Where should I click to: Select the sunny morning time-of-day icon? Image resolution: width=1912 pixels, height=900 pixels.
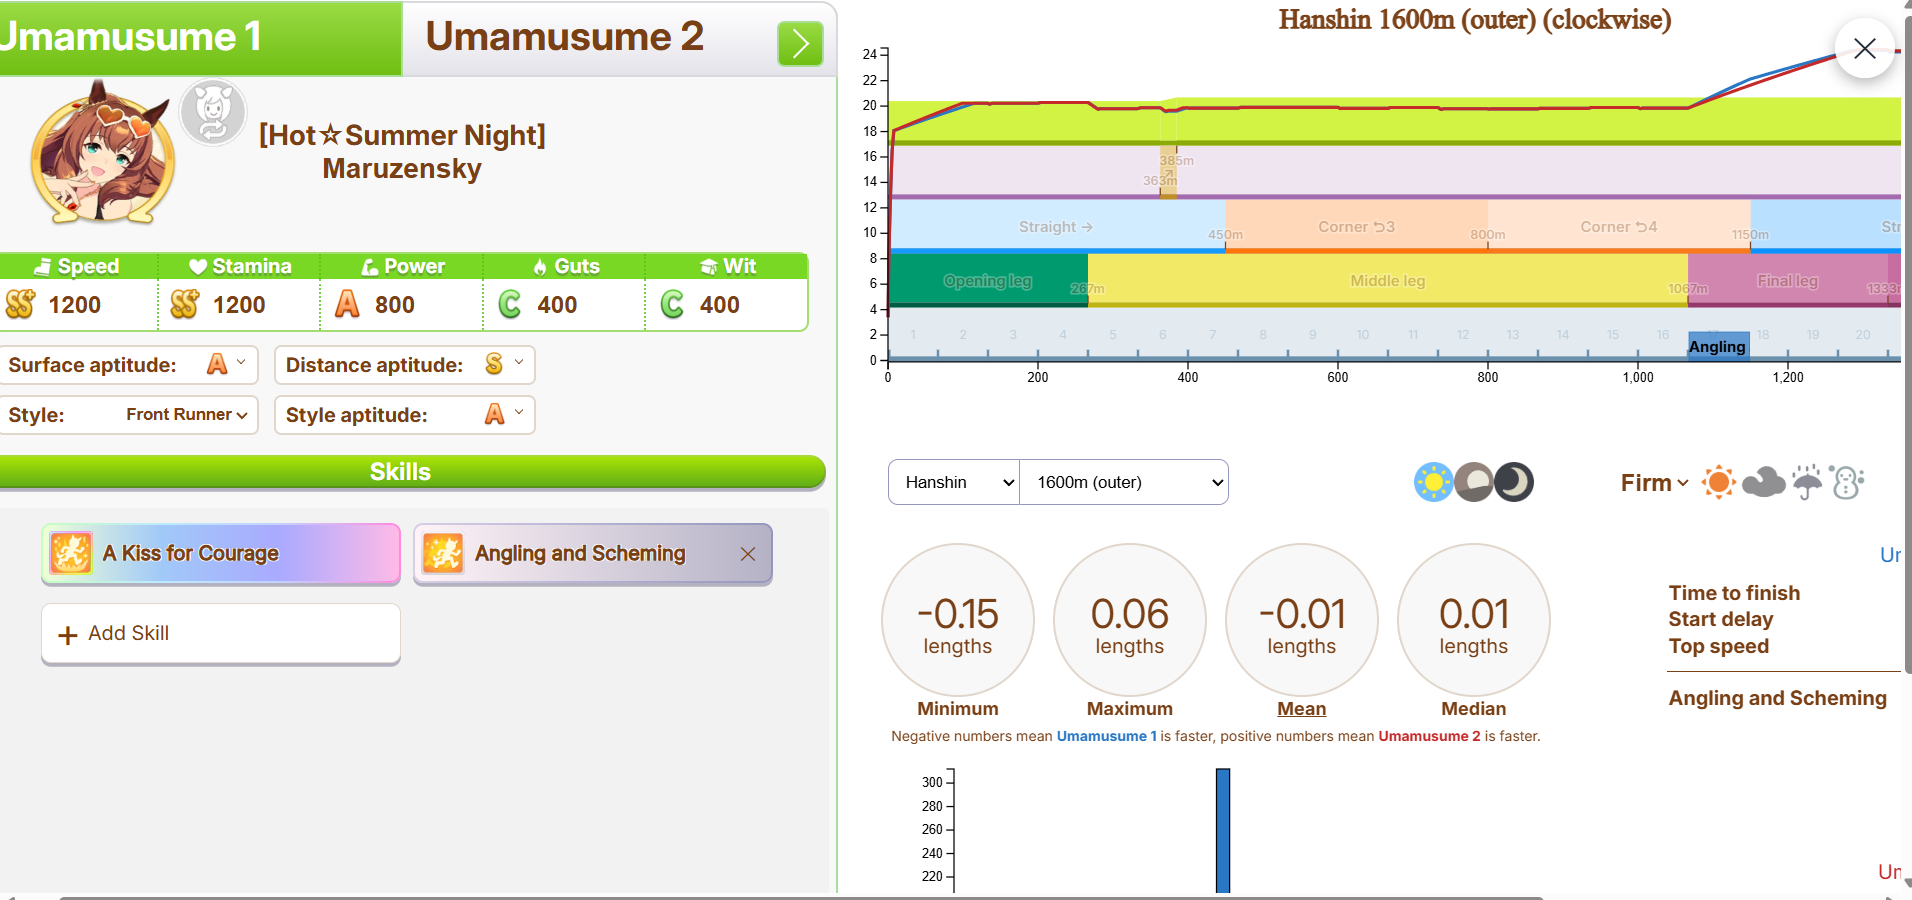point(1434,482)
